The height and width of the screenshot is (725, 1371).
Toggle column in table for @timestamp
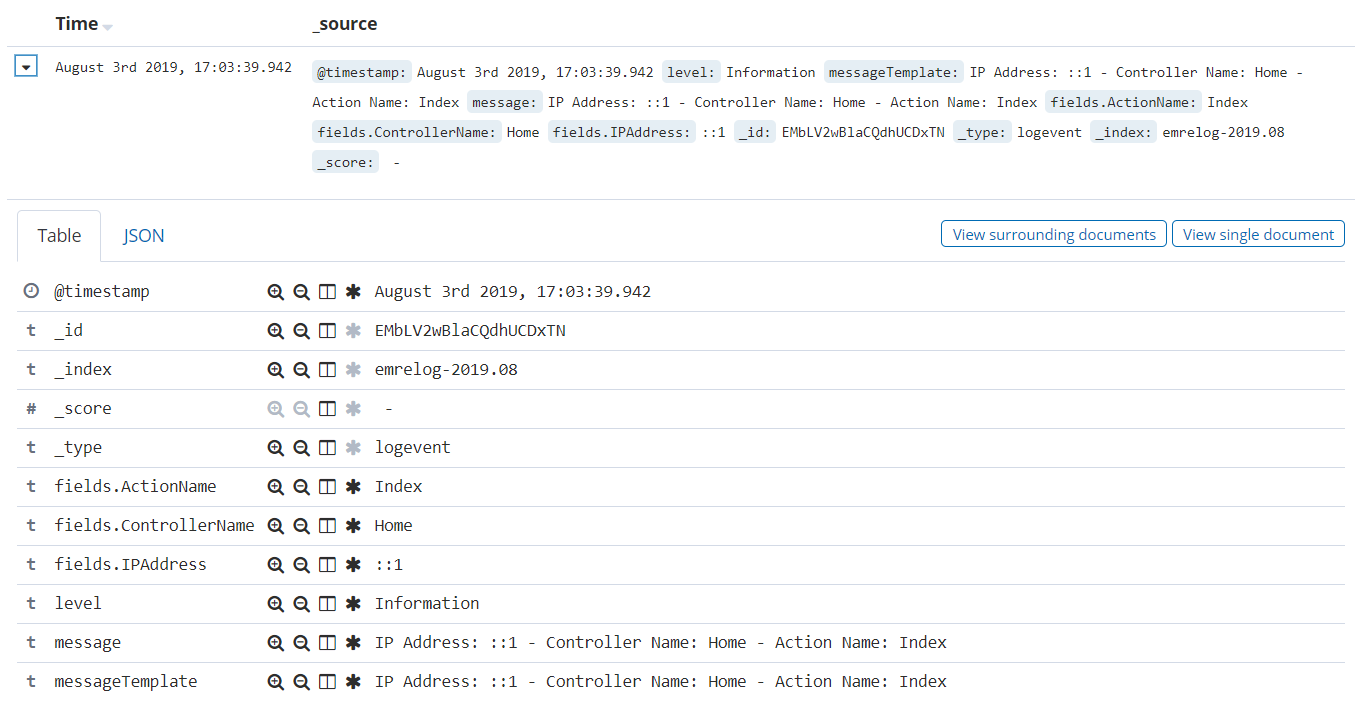pos(327,291)
